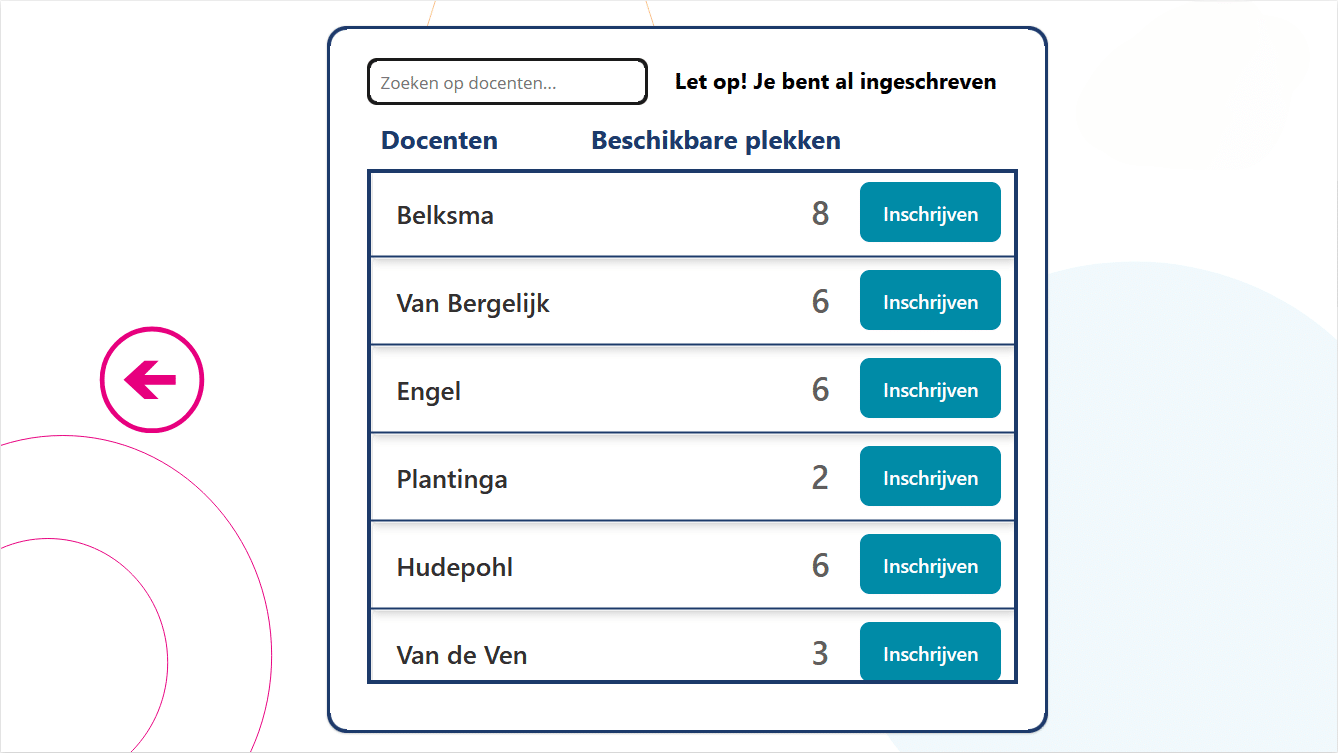Screen dimensions: 1338x753
Task: Click the Plantinga row name
Action: [452, 479]
